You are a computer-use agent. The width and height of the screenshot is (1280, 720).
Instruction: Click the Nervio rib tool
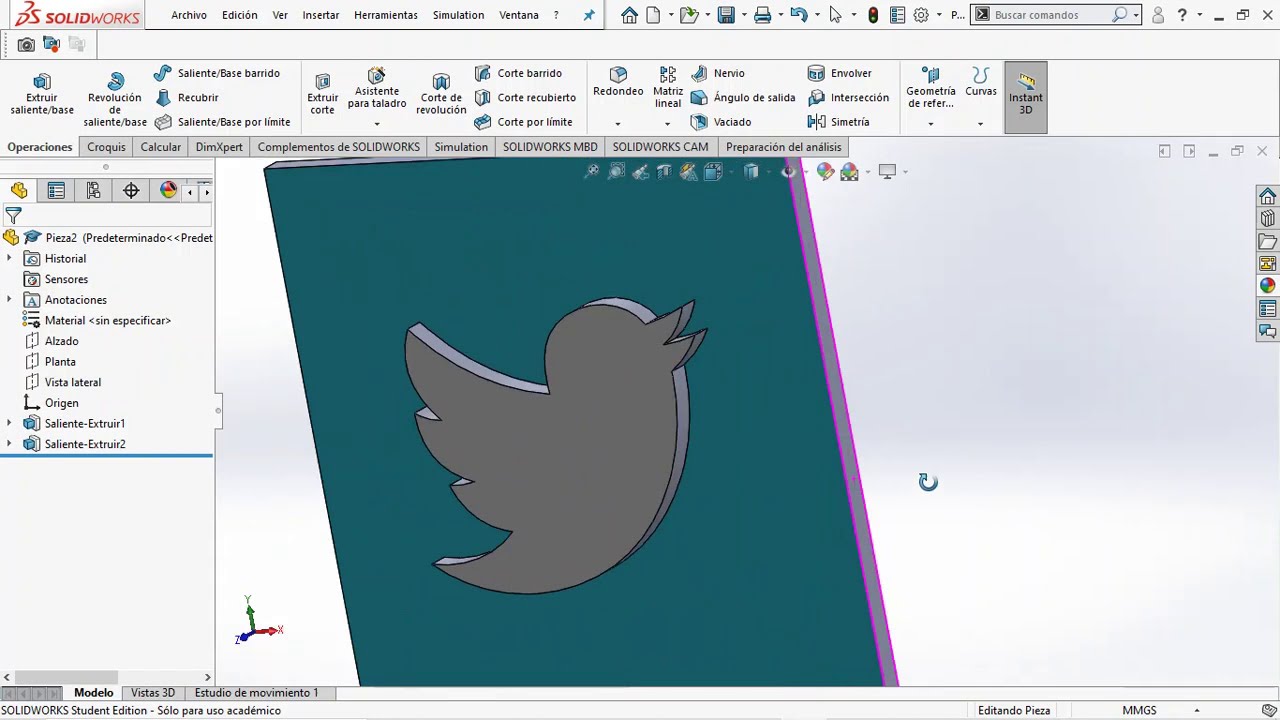[718, 73]
